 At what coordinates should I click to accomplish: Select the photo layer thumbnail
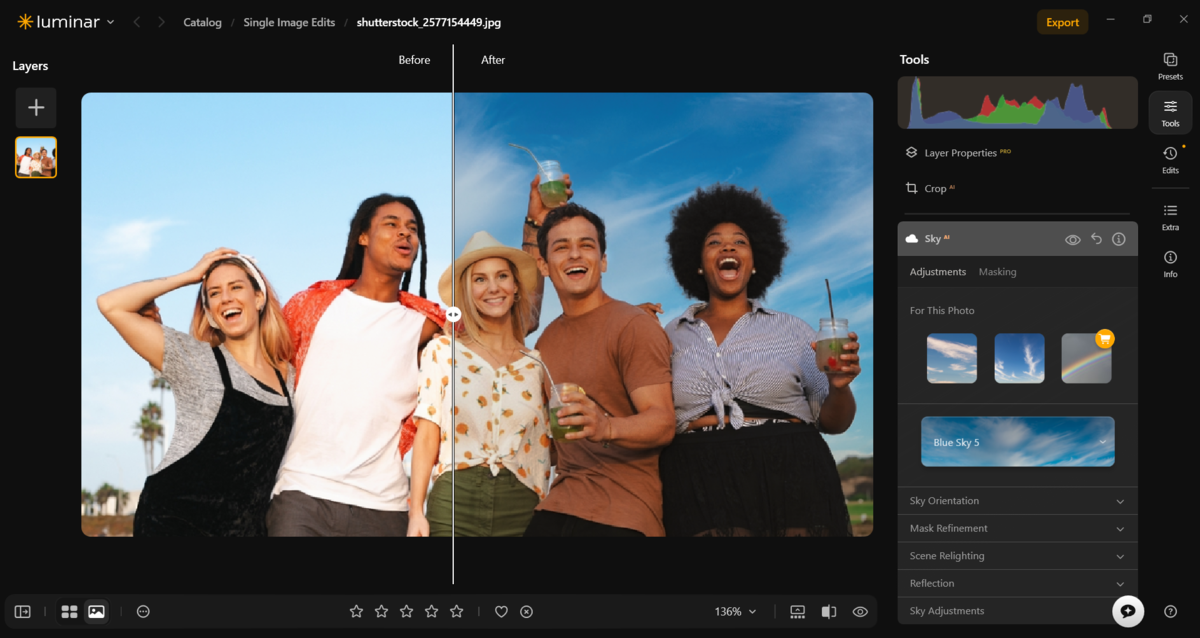pos(36,157)
